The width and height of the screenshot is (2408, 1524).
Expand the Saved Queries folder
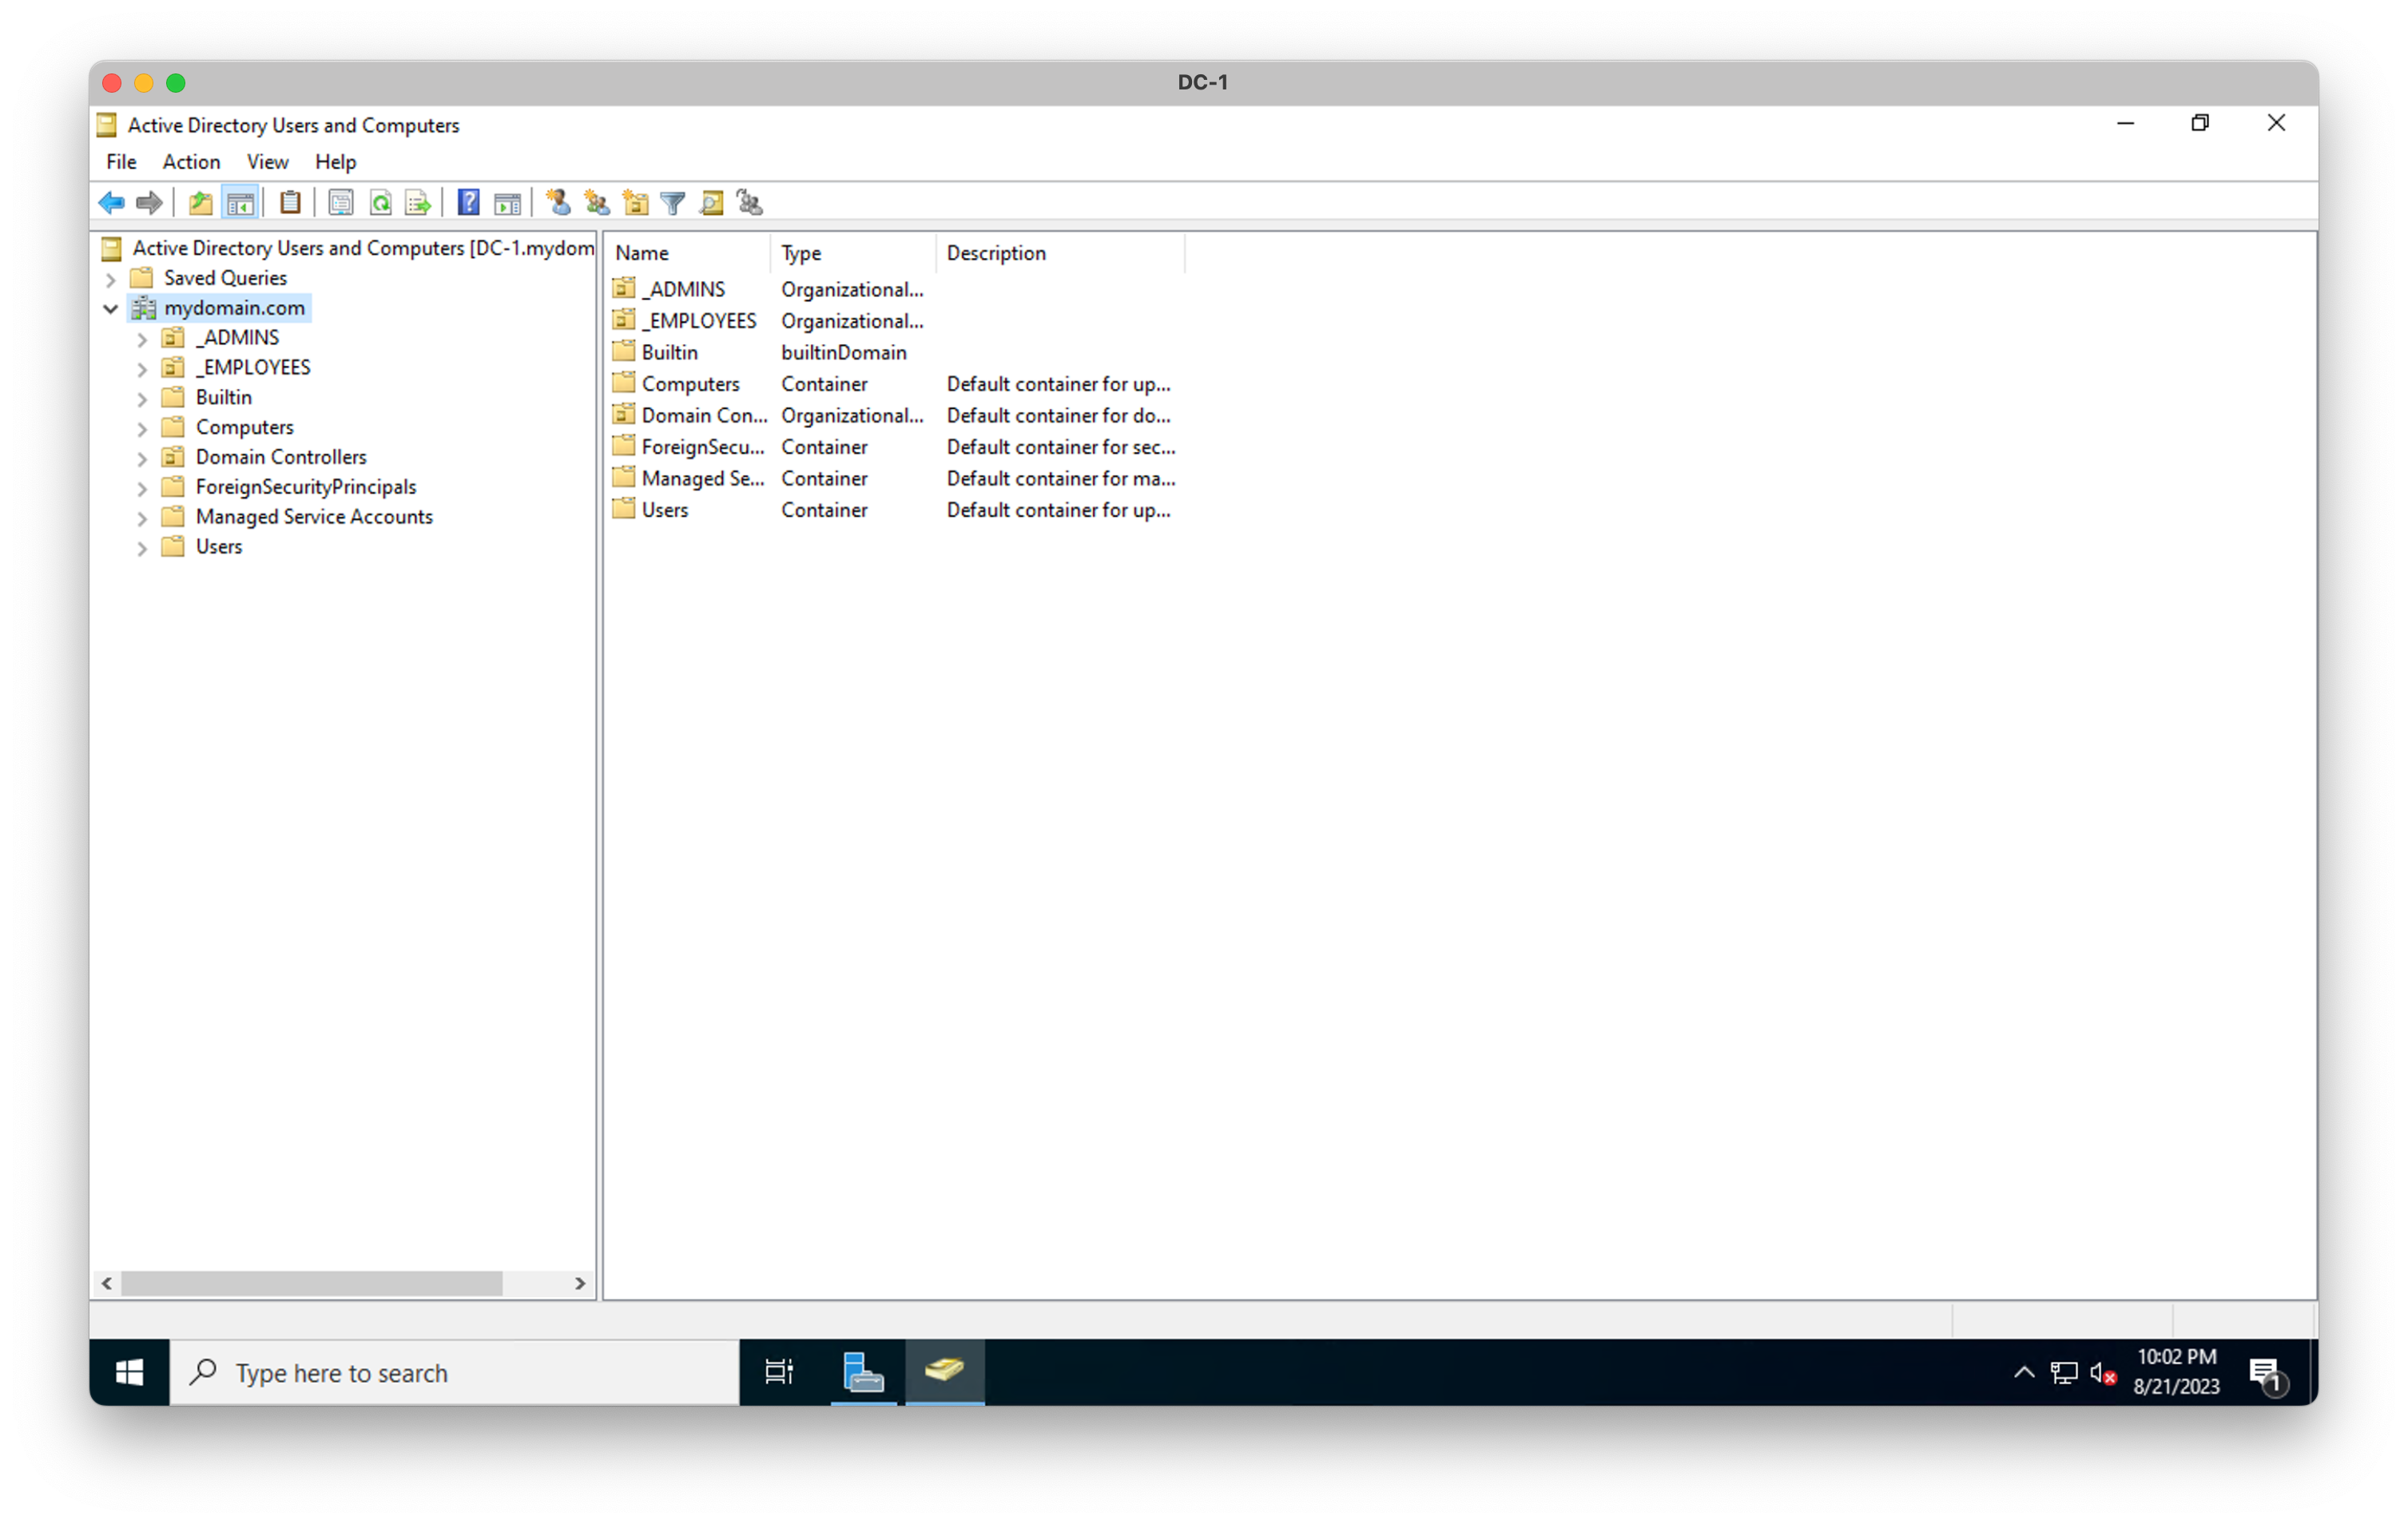111,278
